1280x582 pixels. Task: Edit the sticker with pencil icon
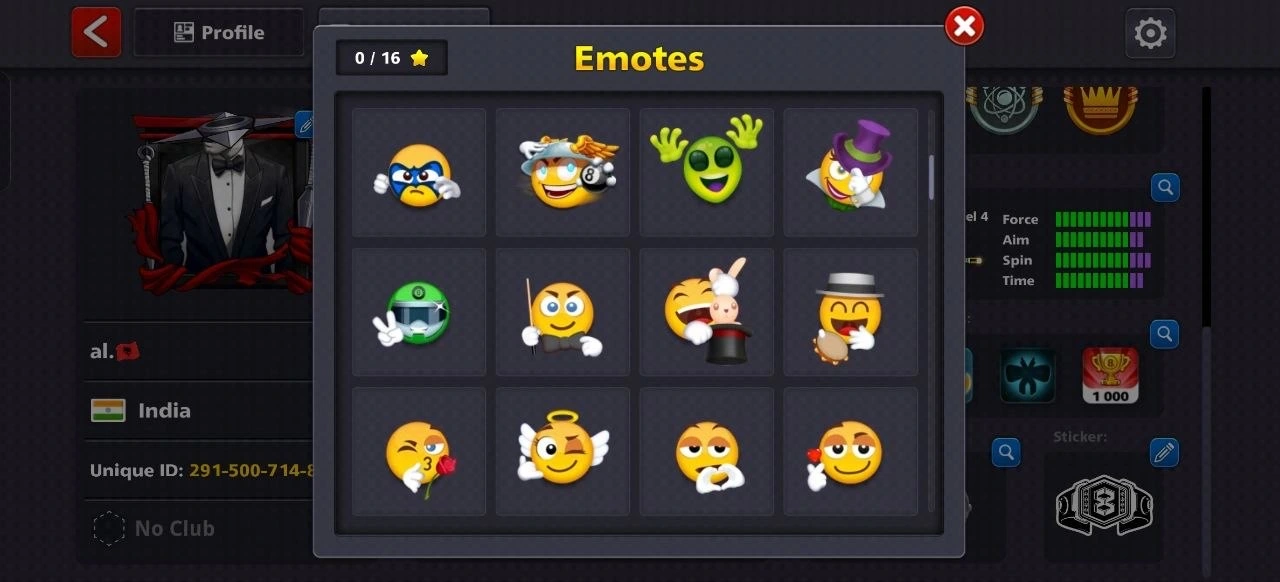[x=1164, y=452]
